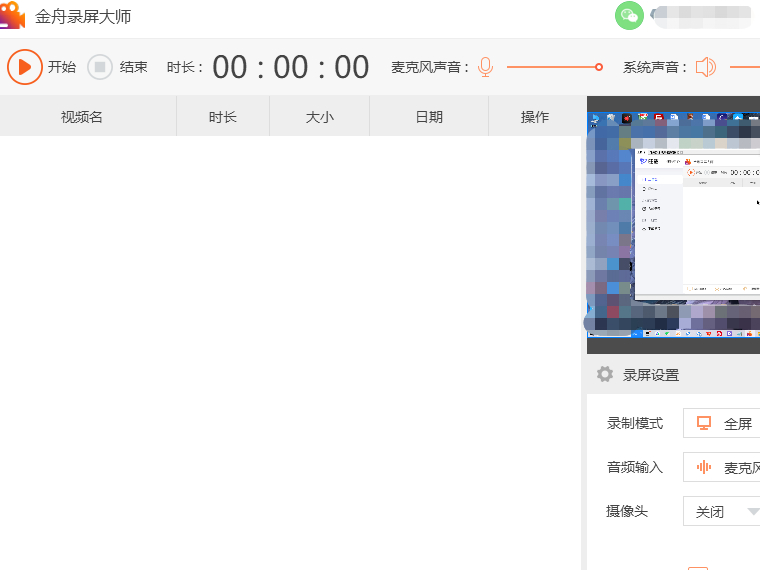This screenshot has width=760, height=570.
Task: Click the screen preview thumbnail
Action: coord(673,225)
